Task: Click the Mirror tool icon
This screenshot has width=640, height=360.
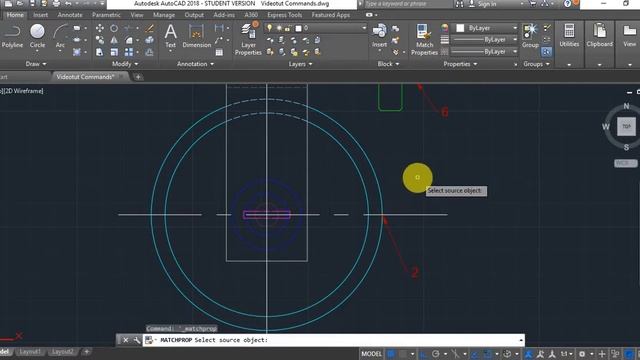Action: (x=114, y=40)
